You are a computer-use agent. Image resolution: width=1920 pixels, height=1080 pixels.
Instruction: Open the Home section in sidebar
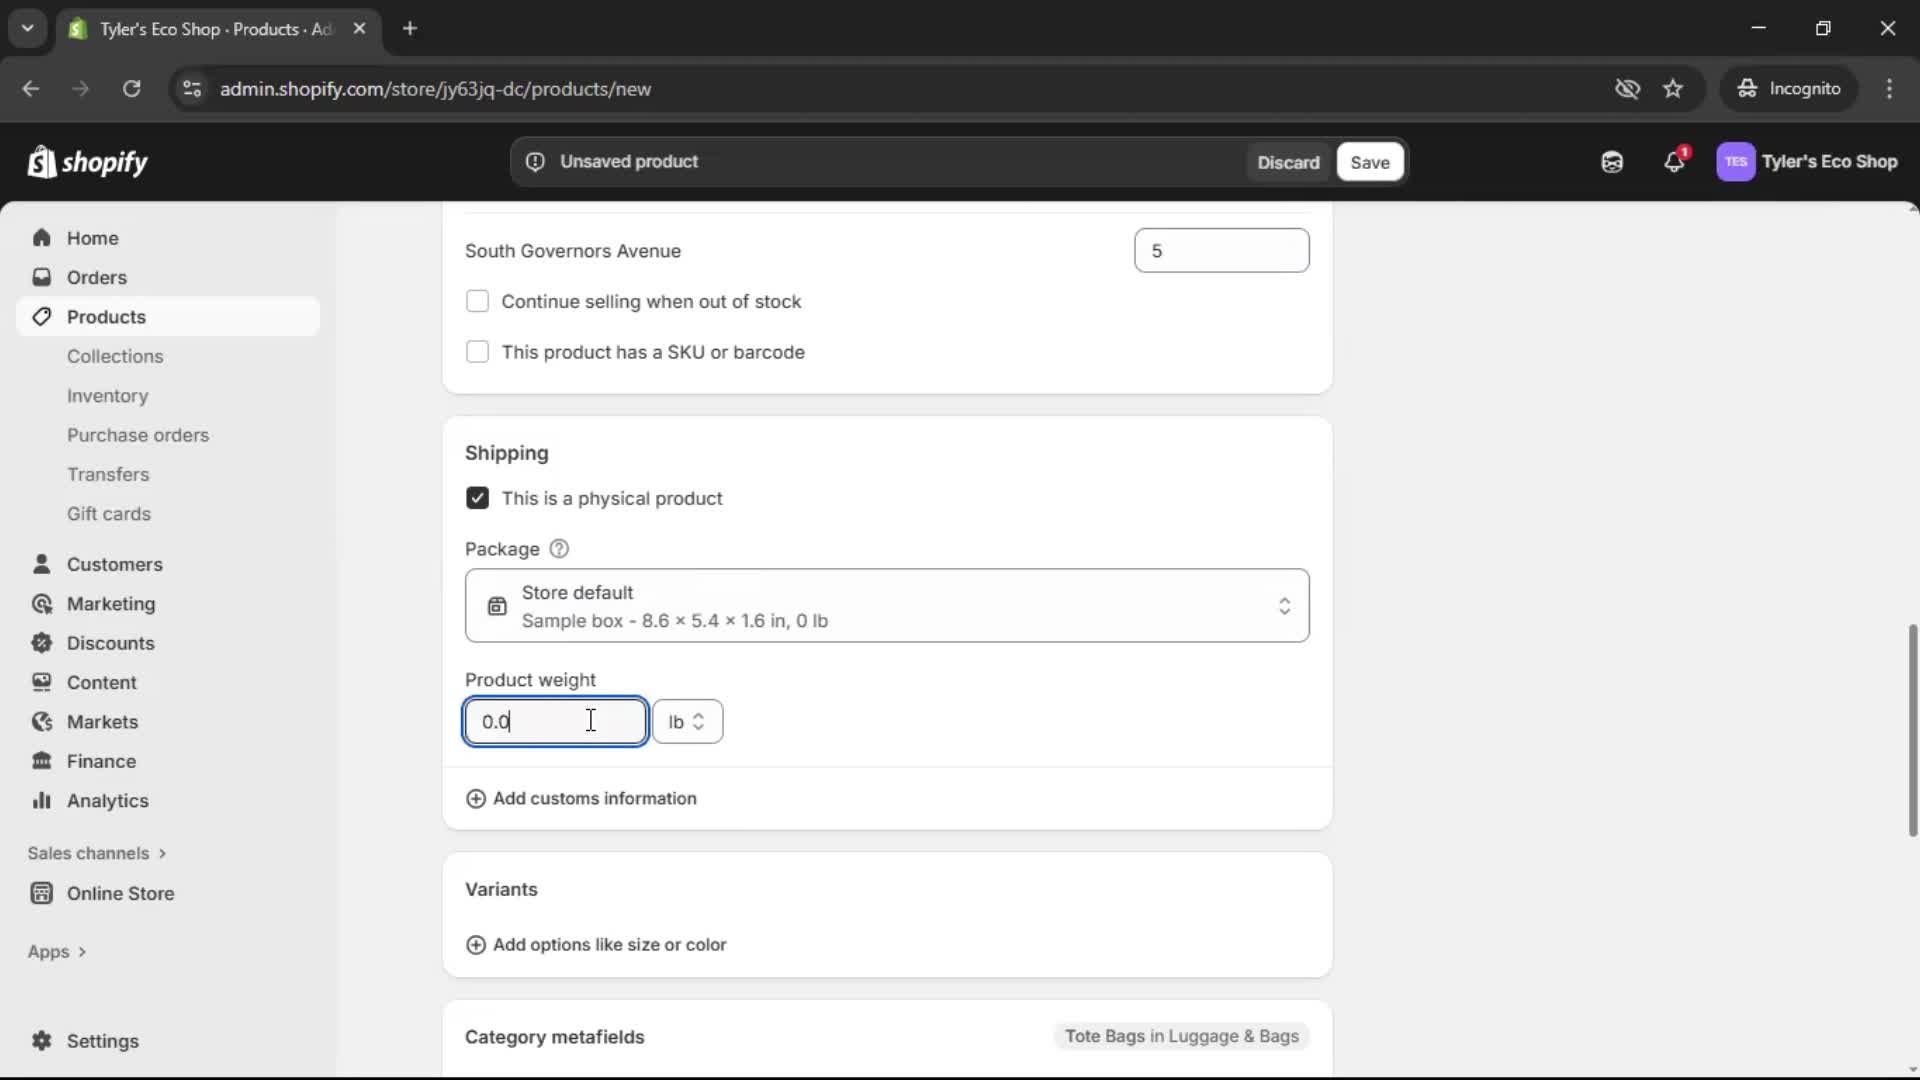tap(91, 238)
